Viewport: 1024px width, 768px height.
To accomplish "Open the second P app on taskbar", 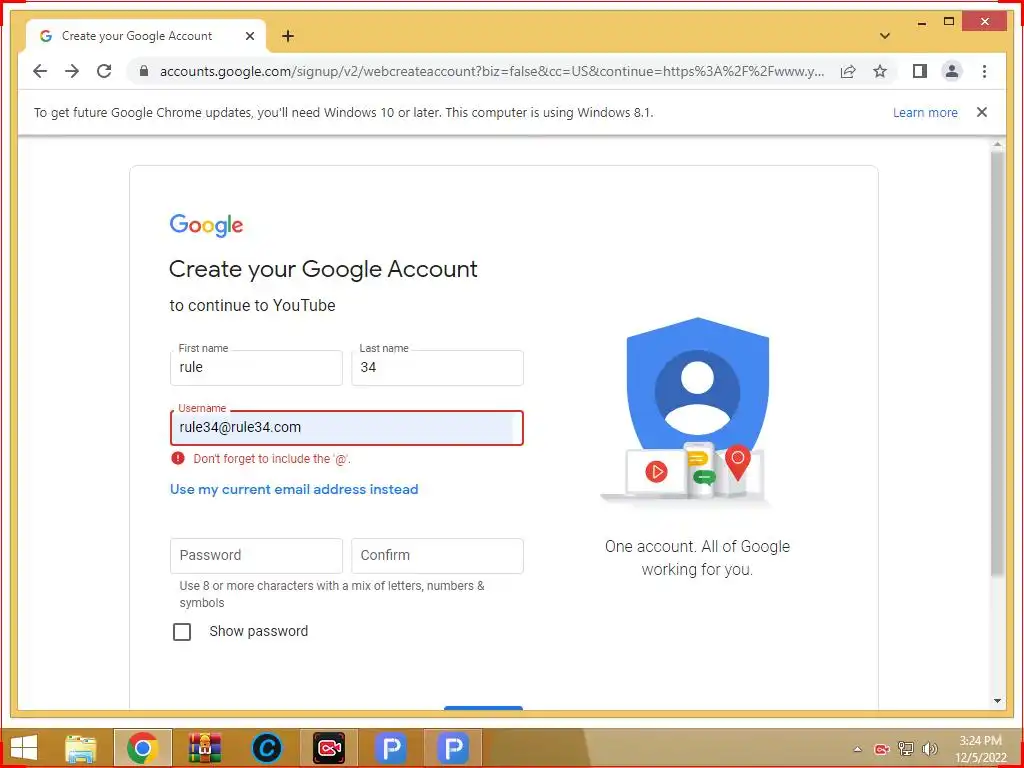I will pyautogui.click(x=453, y=748).
